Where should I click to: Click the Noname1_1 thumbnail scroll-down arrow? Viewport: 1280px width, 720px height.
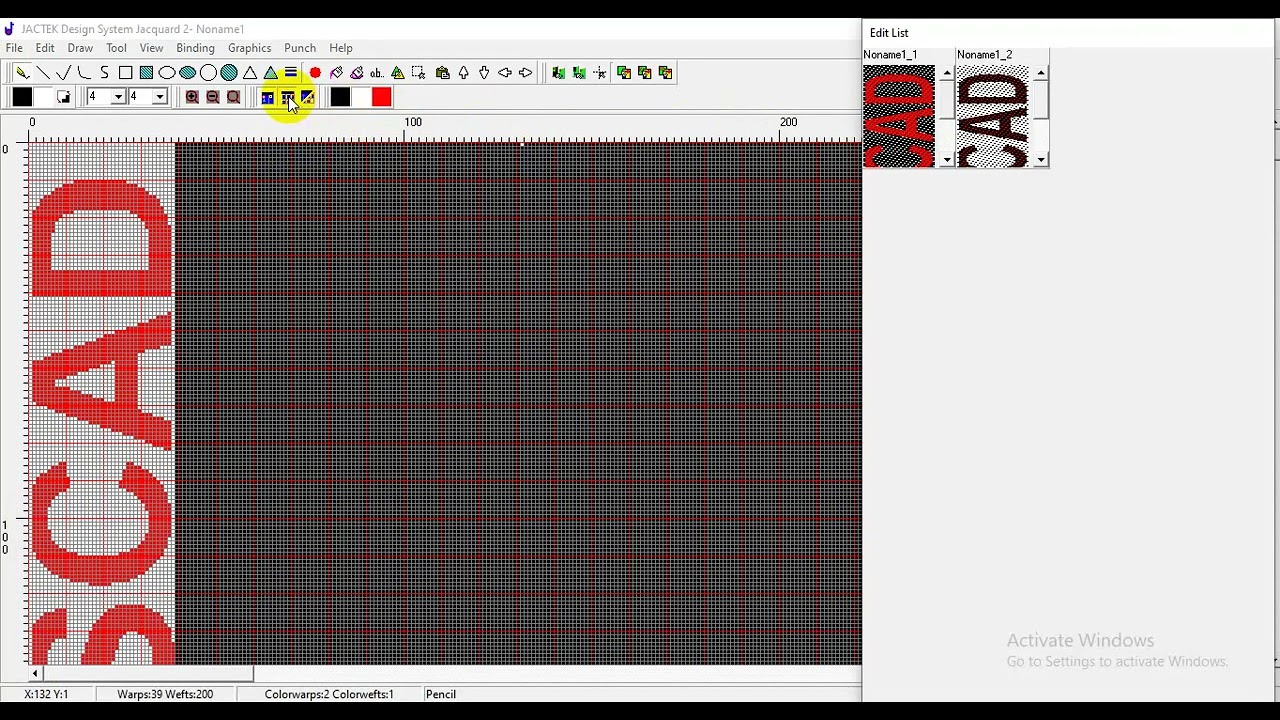[947, 160]
